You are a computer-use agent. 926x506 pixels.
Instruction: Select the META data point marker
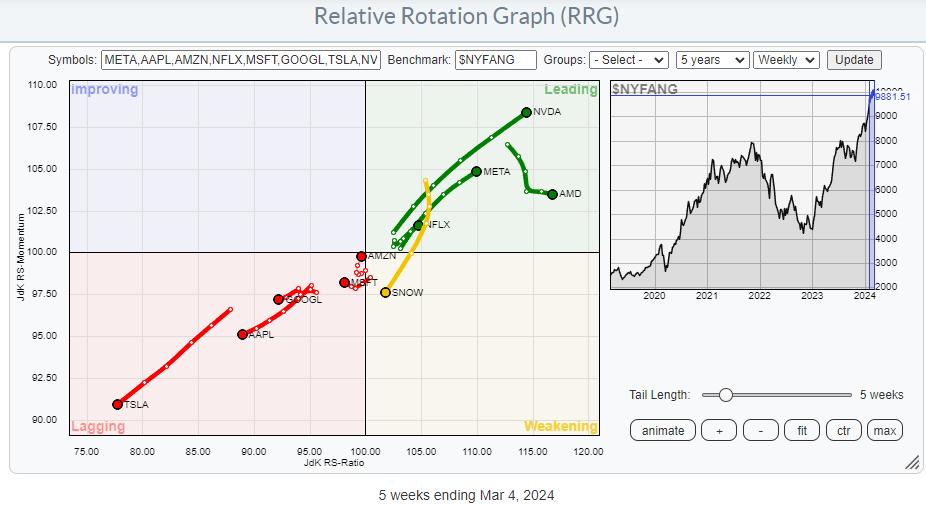click(476, 171)
